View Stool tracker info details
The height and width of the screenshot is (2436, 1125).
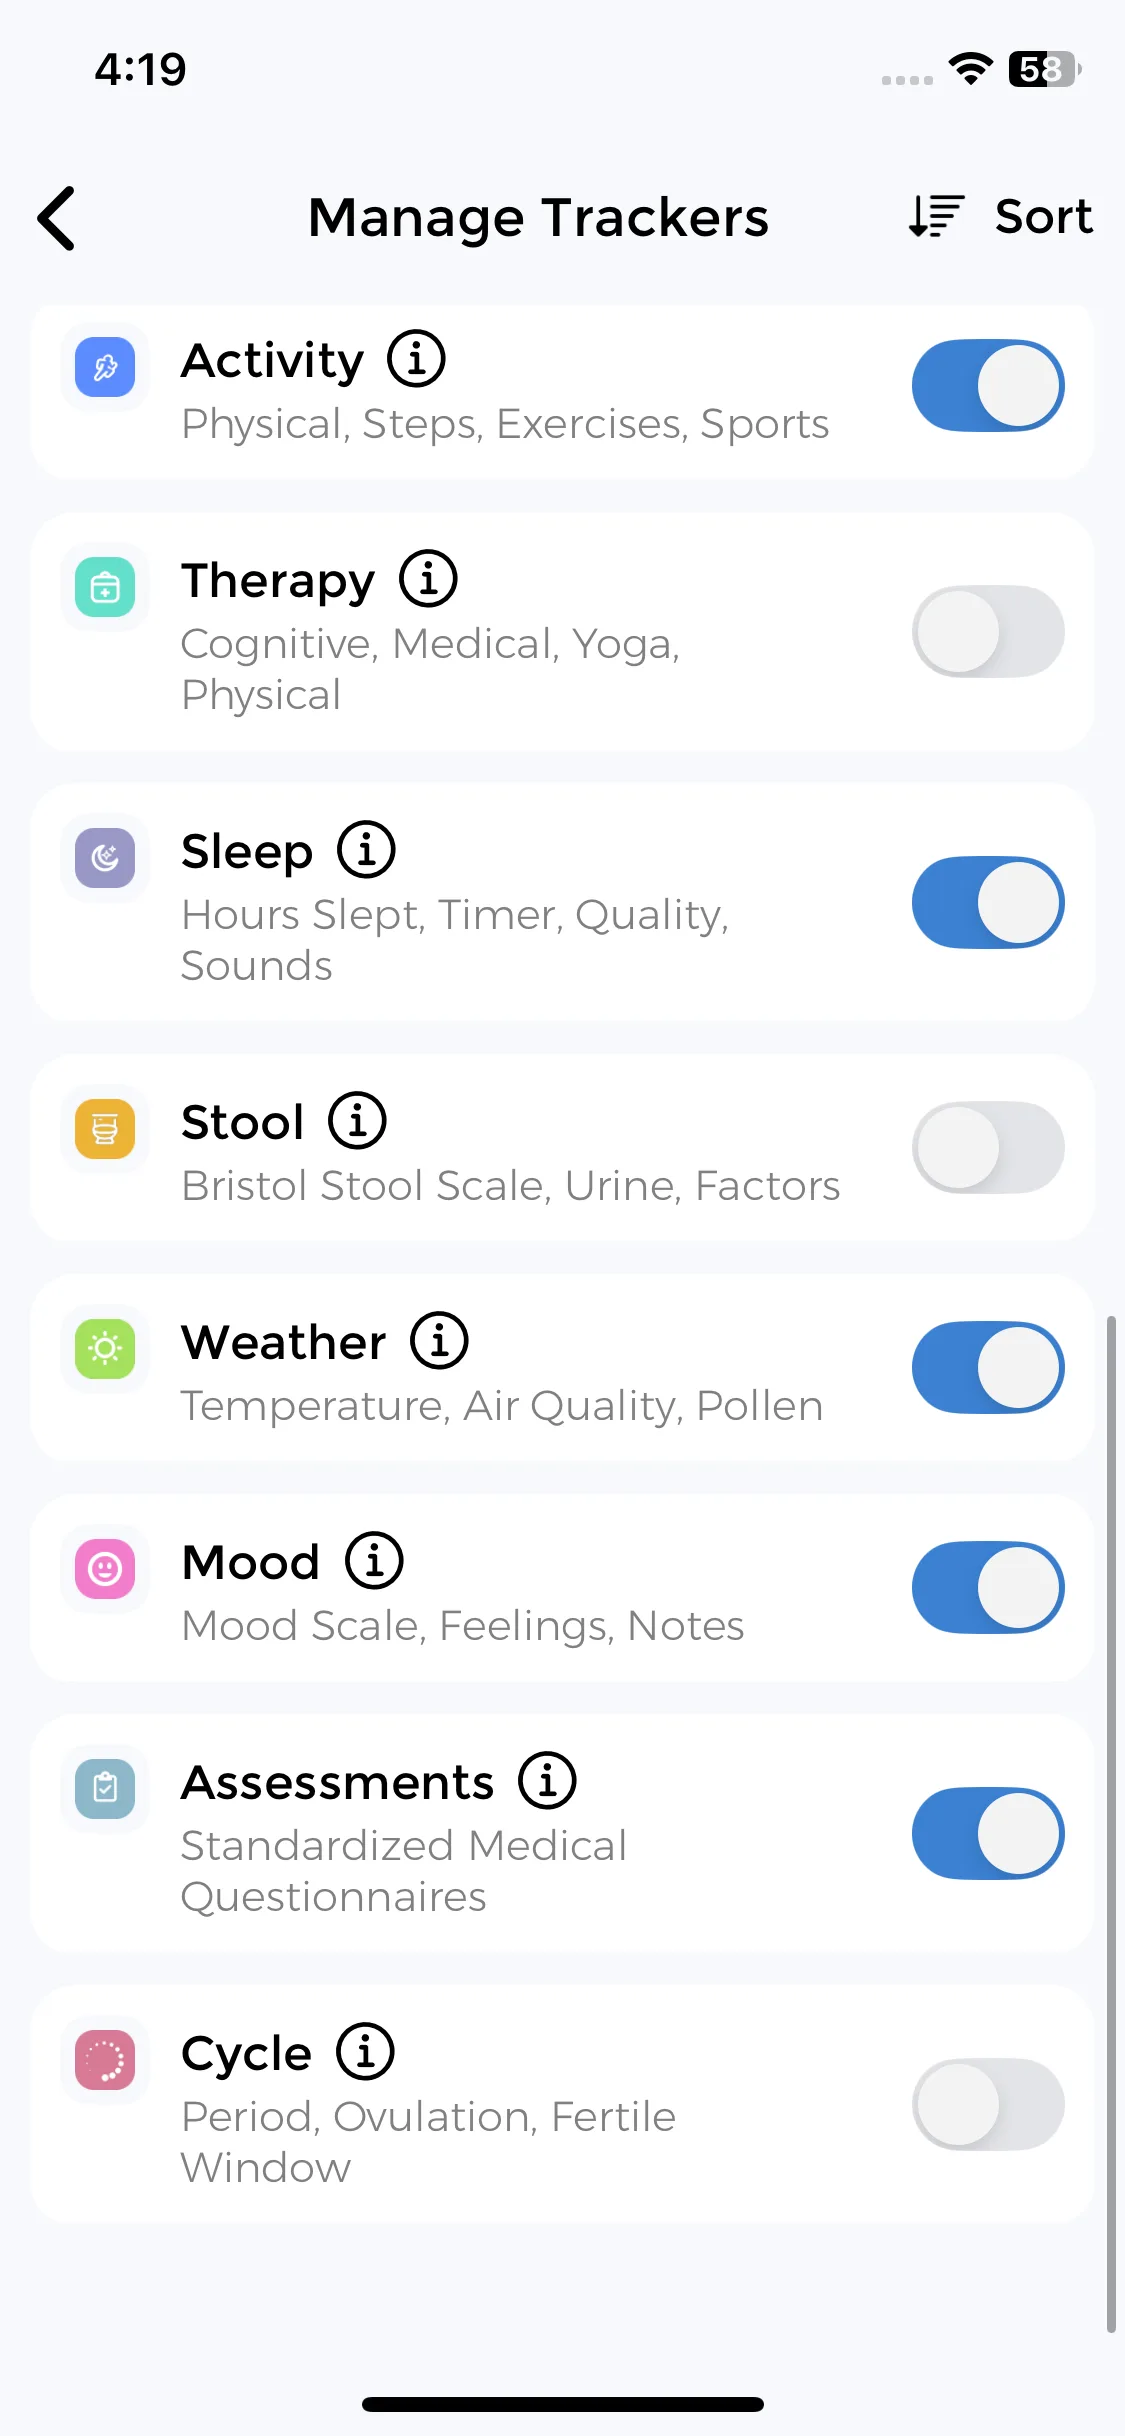[x=357, y=1120]
